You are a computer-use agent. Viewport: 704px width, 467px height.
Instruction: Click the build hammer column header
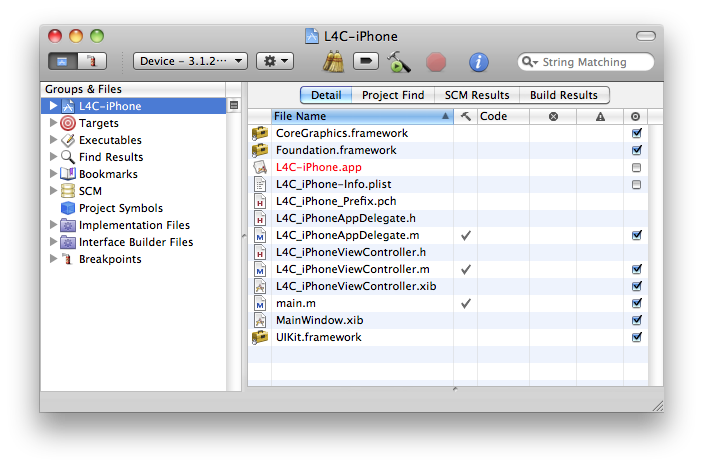point(466,116)
